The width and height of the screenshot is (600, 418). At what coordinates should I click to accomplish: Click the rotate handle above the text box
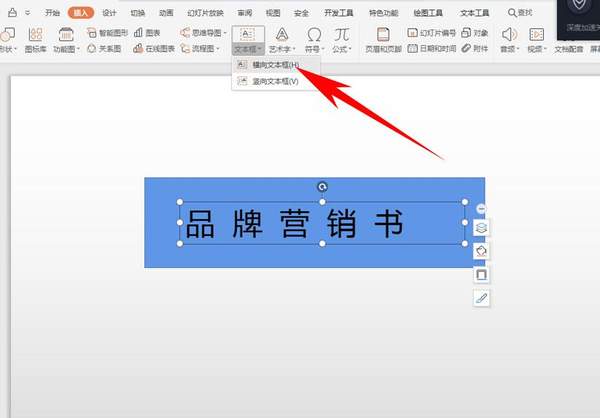tap(323, 187)
